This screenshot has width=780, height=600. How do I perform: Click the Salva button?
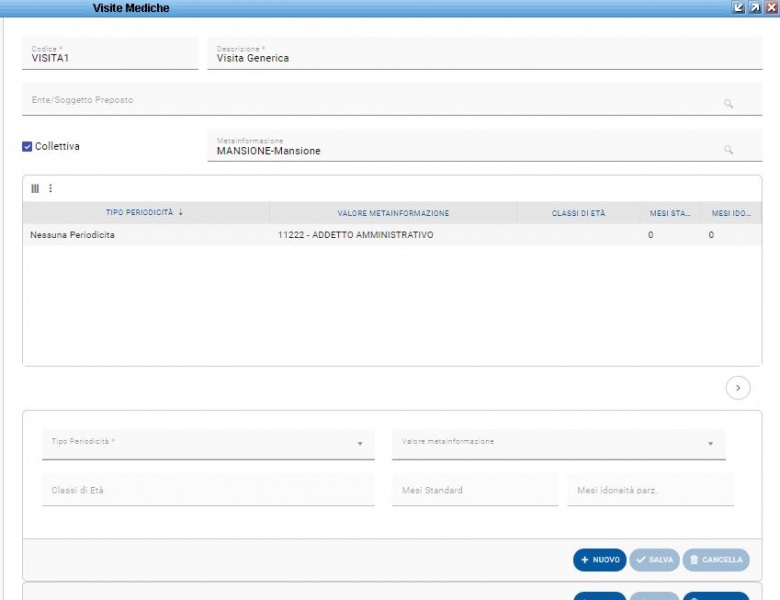[654, 560]
